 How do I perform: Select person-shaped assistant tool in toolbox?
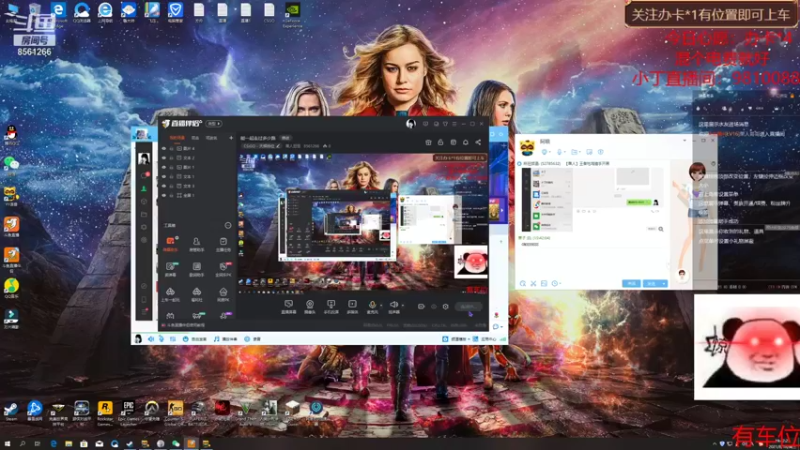[x=196, y=243]
